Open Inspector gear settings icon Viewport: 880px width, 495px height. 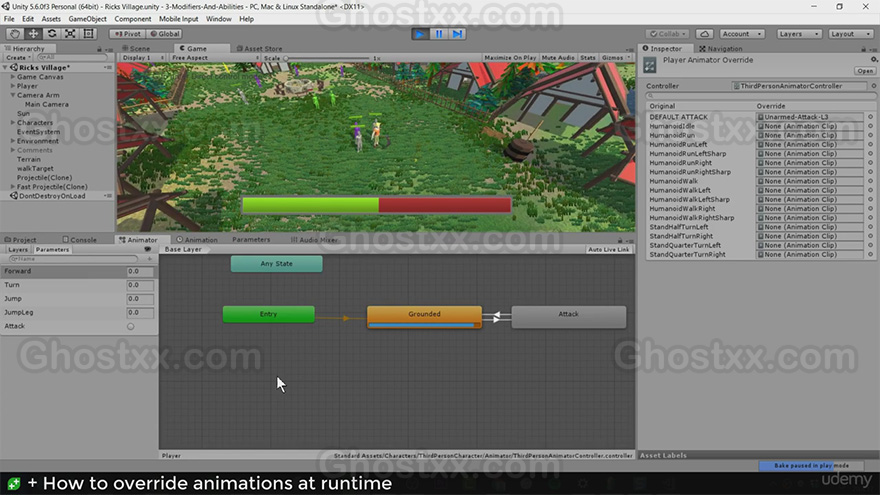click(x=873, y=59)
